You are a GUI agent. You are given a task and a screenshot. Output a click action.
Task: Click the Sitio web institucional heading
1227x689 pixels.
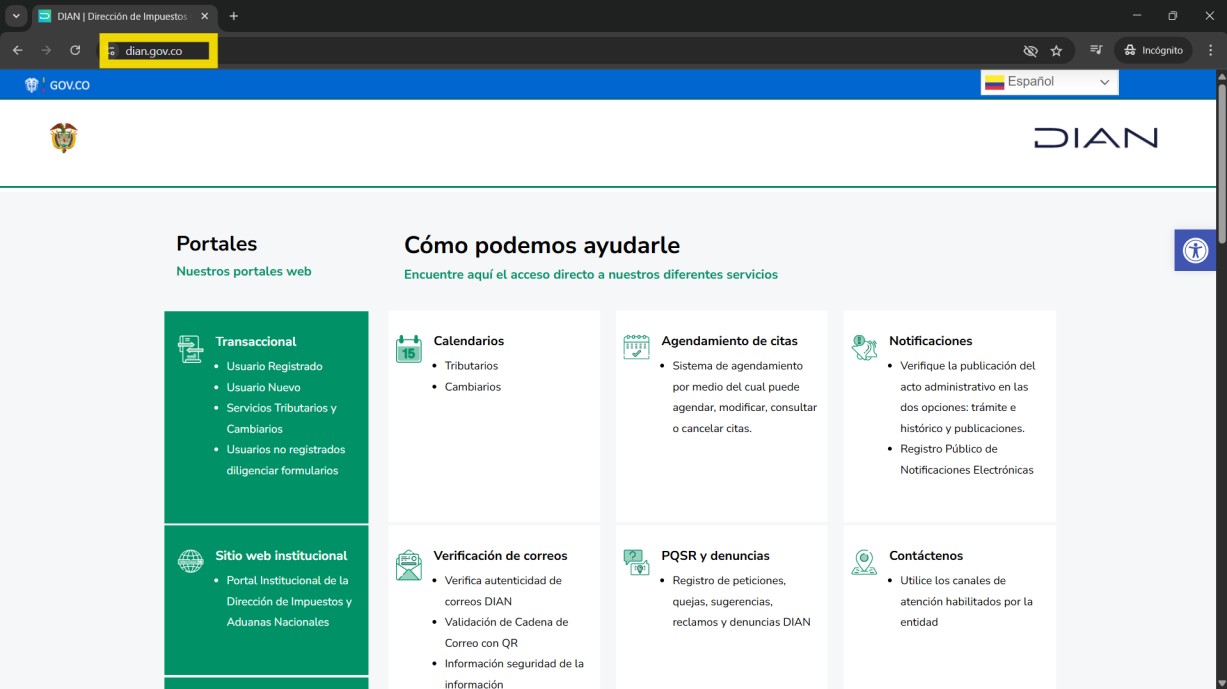(x=281, y=556)
